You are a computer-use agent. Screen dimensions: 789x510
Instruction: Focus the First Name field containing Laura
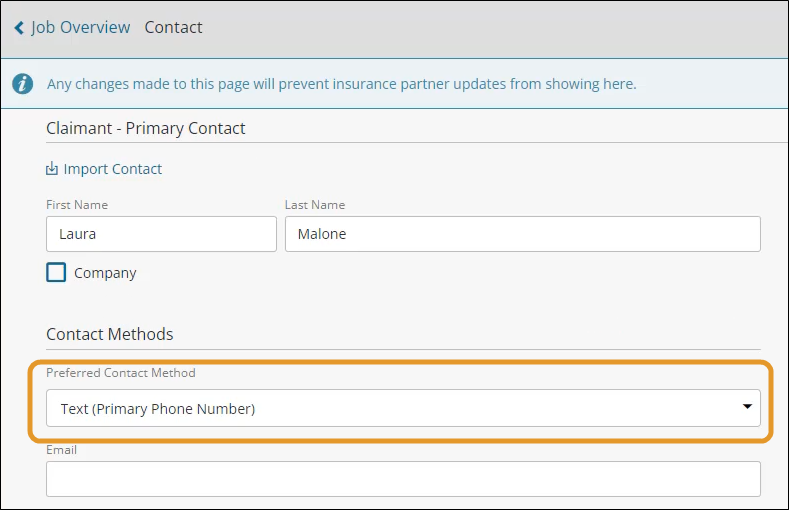pyautogui.click(x=162, y=234)
